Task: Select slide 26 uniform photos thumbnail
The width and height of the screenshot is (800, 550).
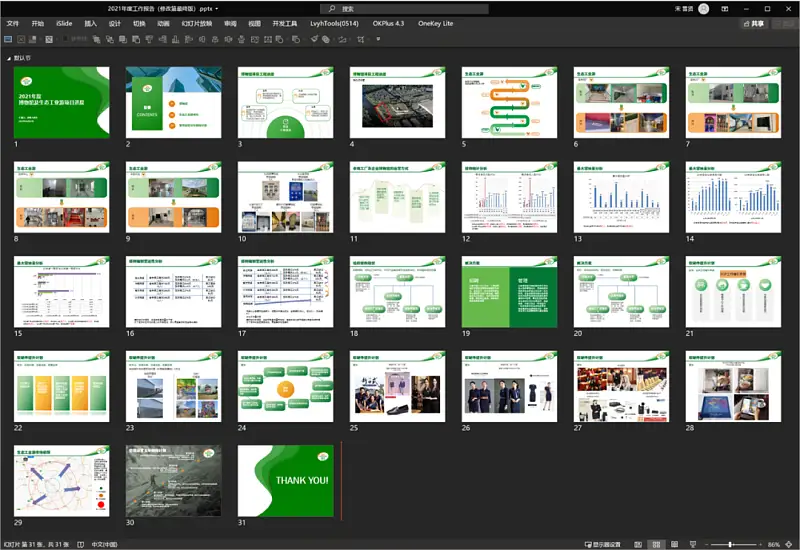Action: (x=509, y=386)
